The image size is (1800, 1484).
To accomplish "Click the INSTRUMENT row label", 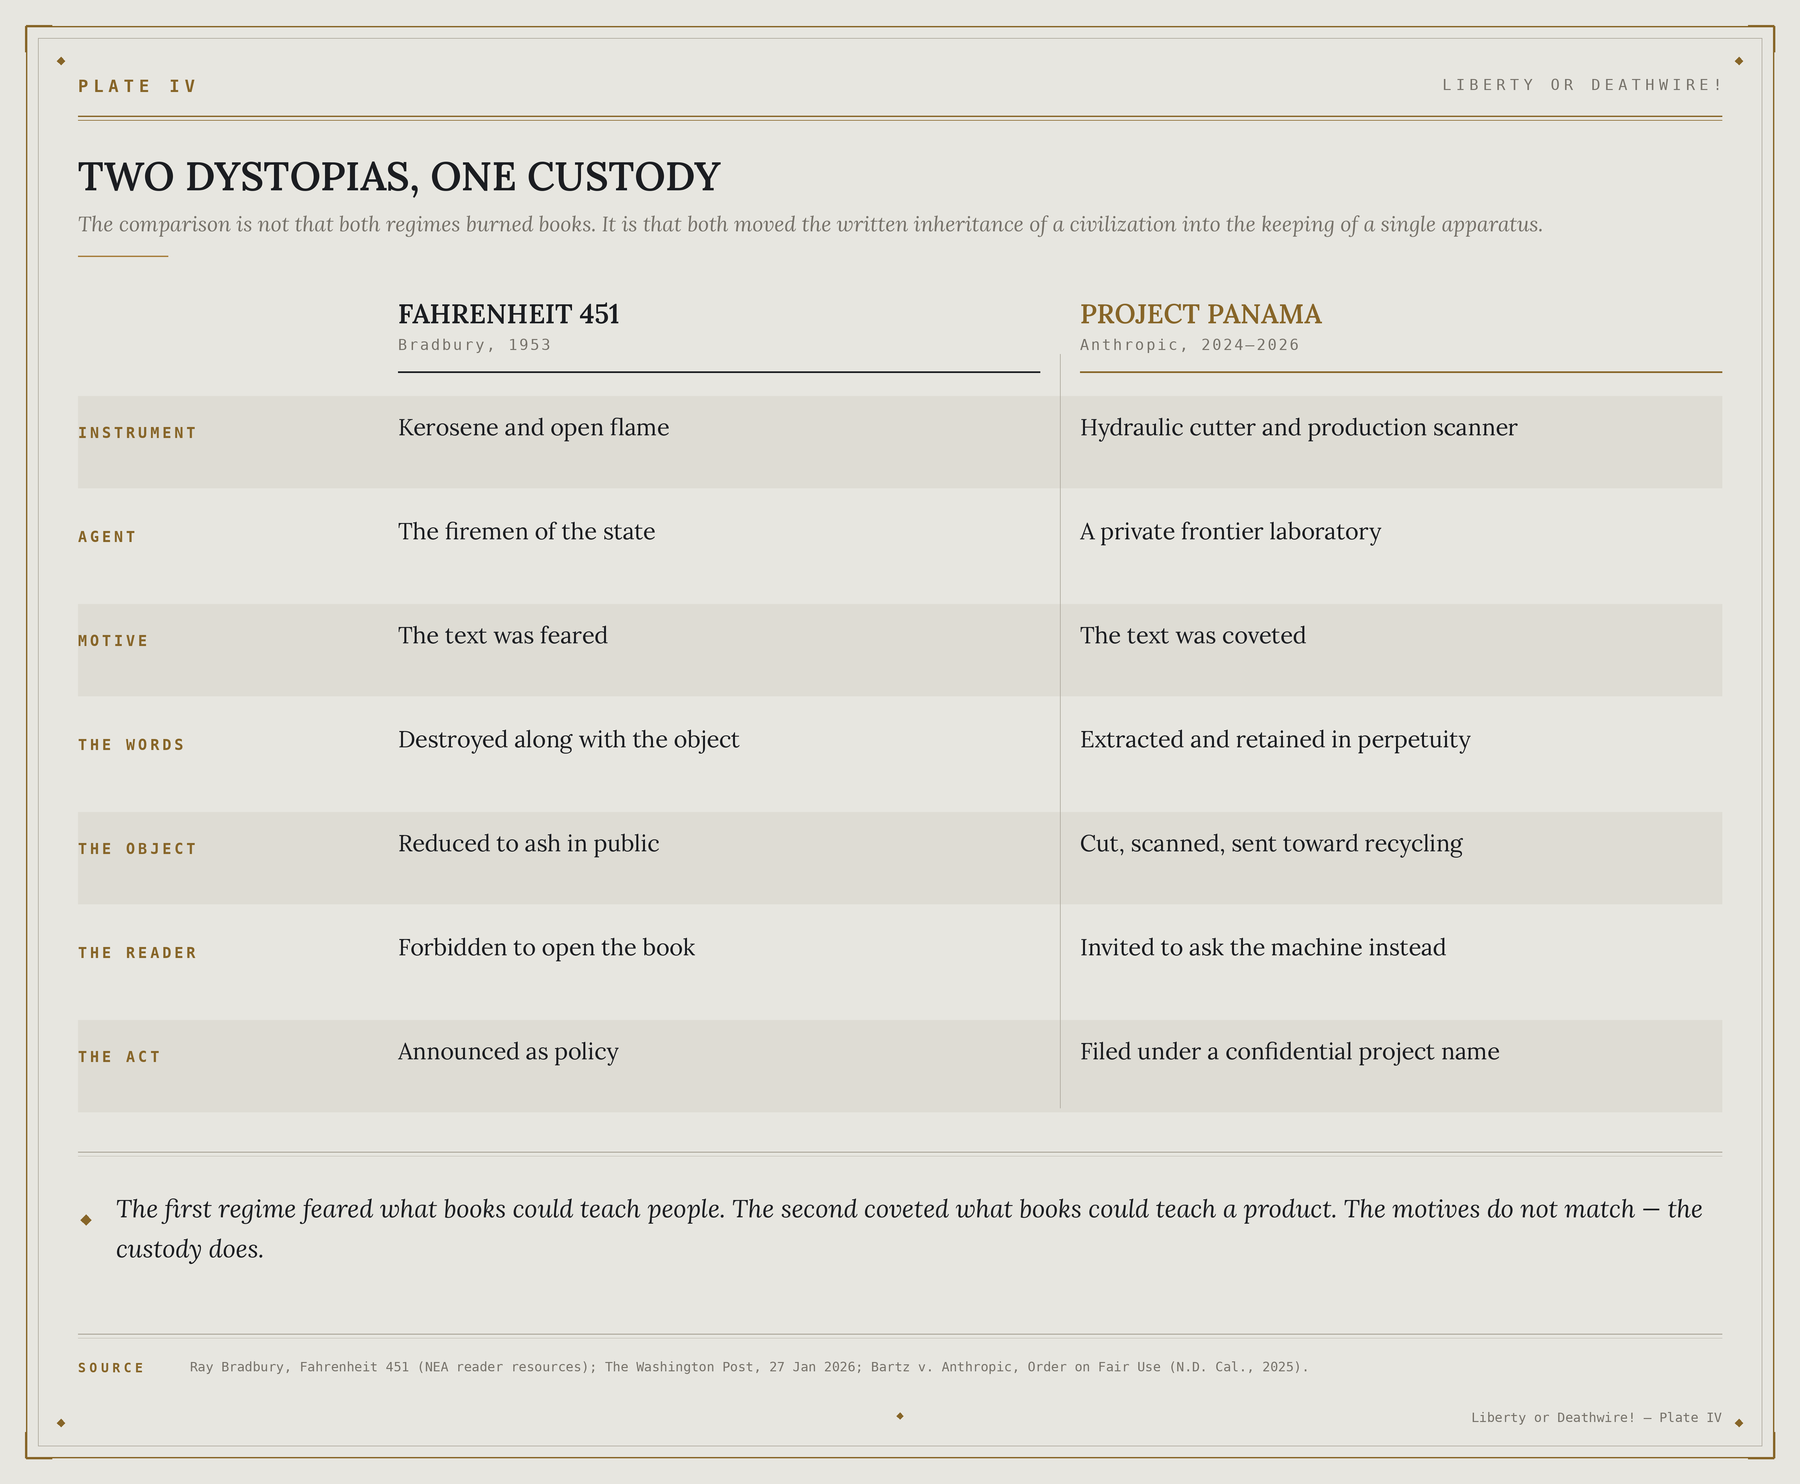I will point(138,433).
